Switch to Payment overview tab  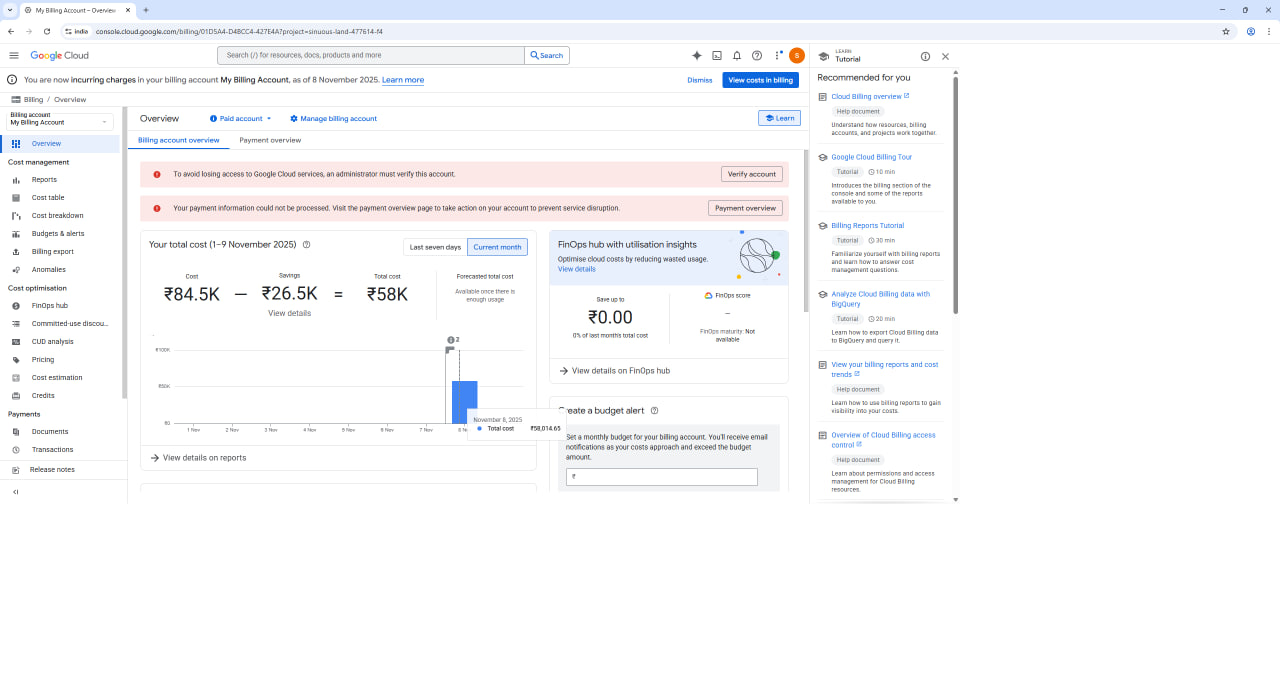click(x=270, y=141)
